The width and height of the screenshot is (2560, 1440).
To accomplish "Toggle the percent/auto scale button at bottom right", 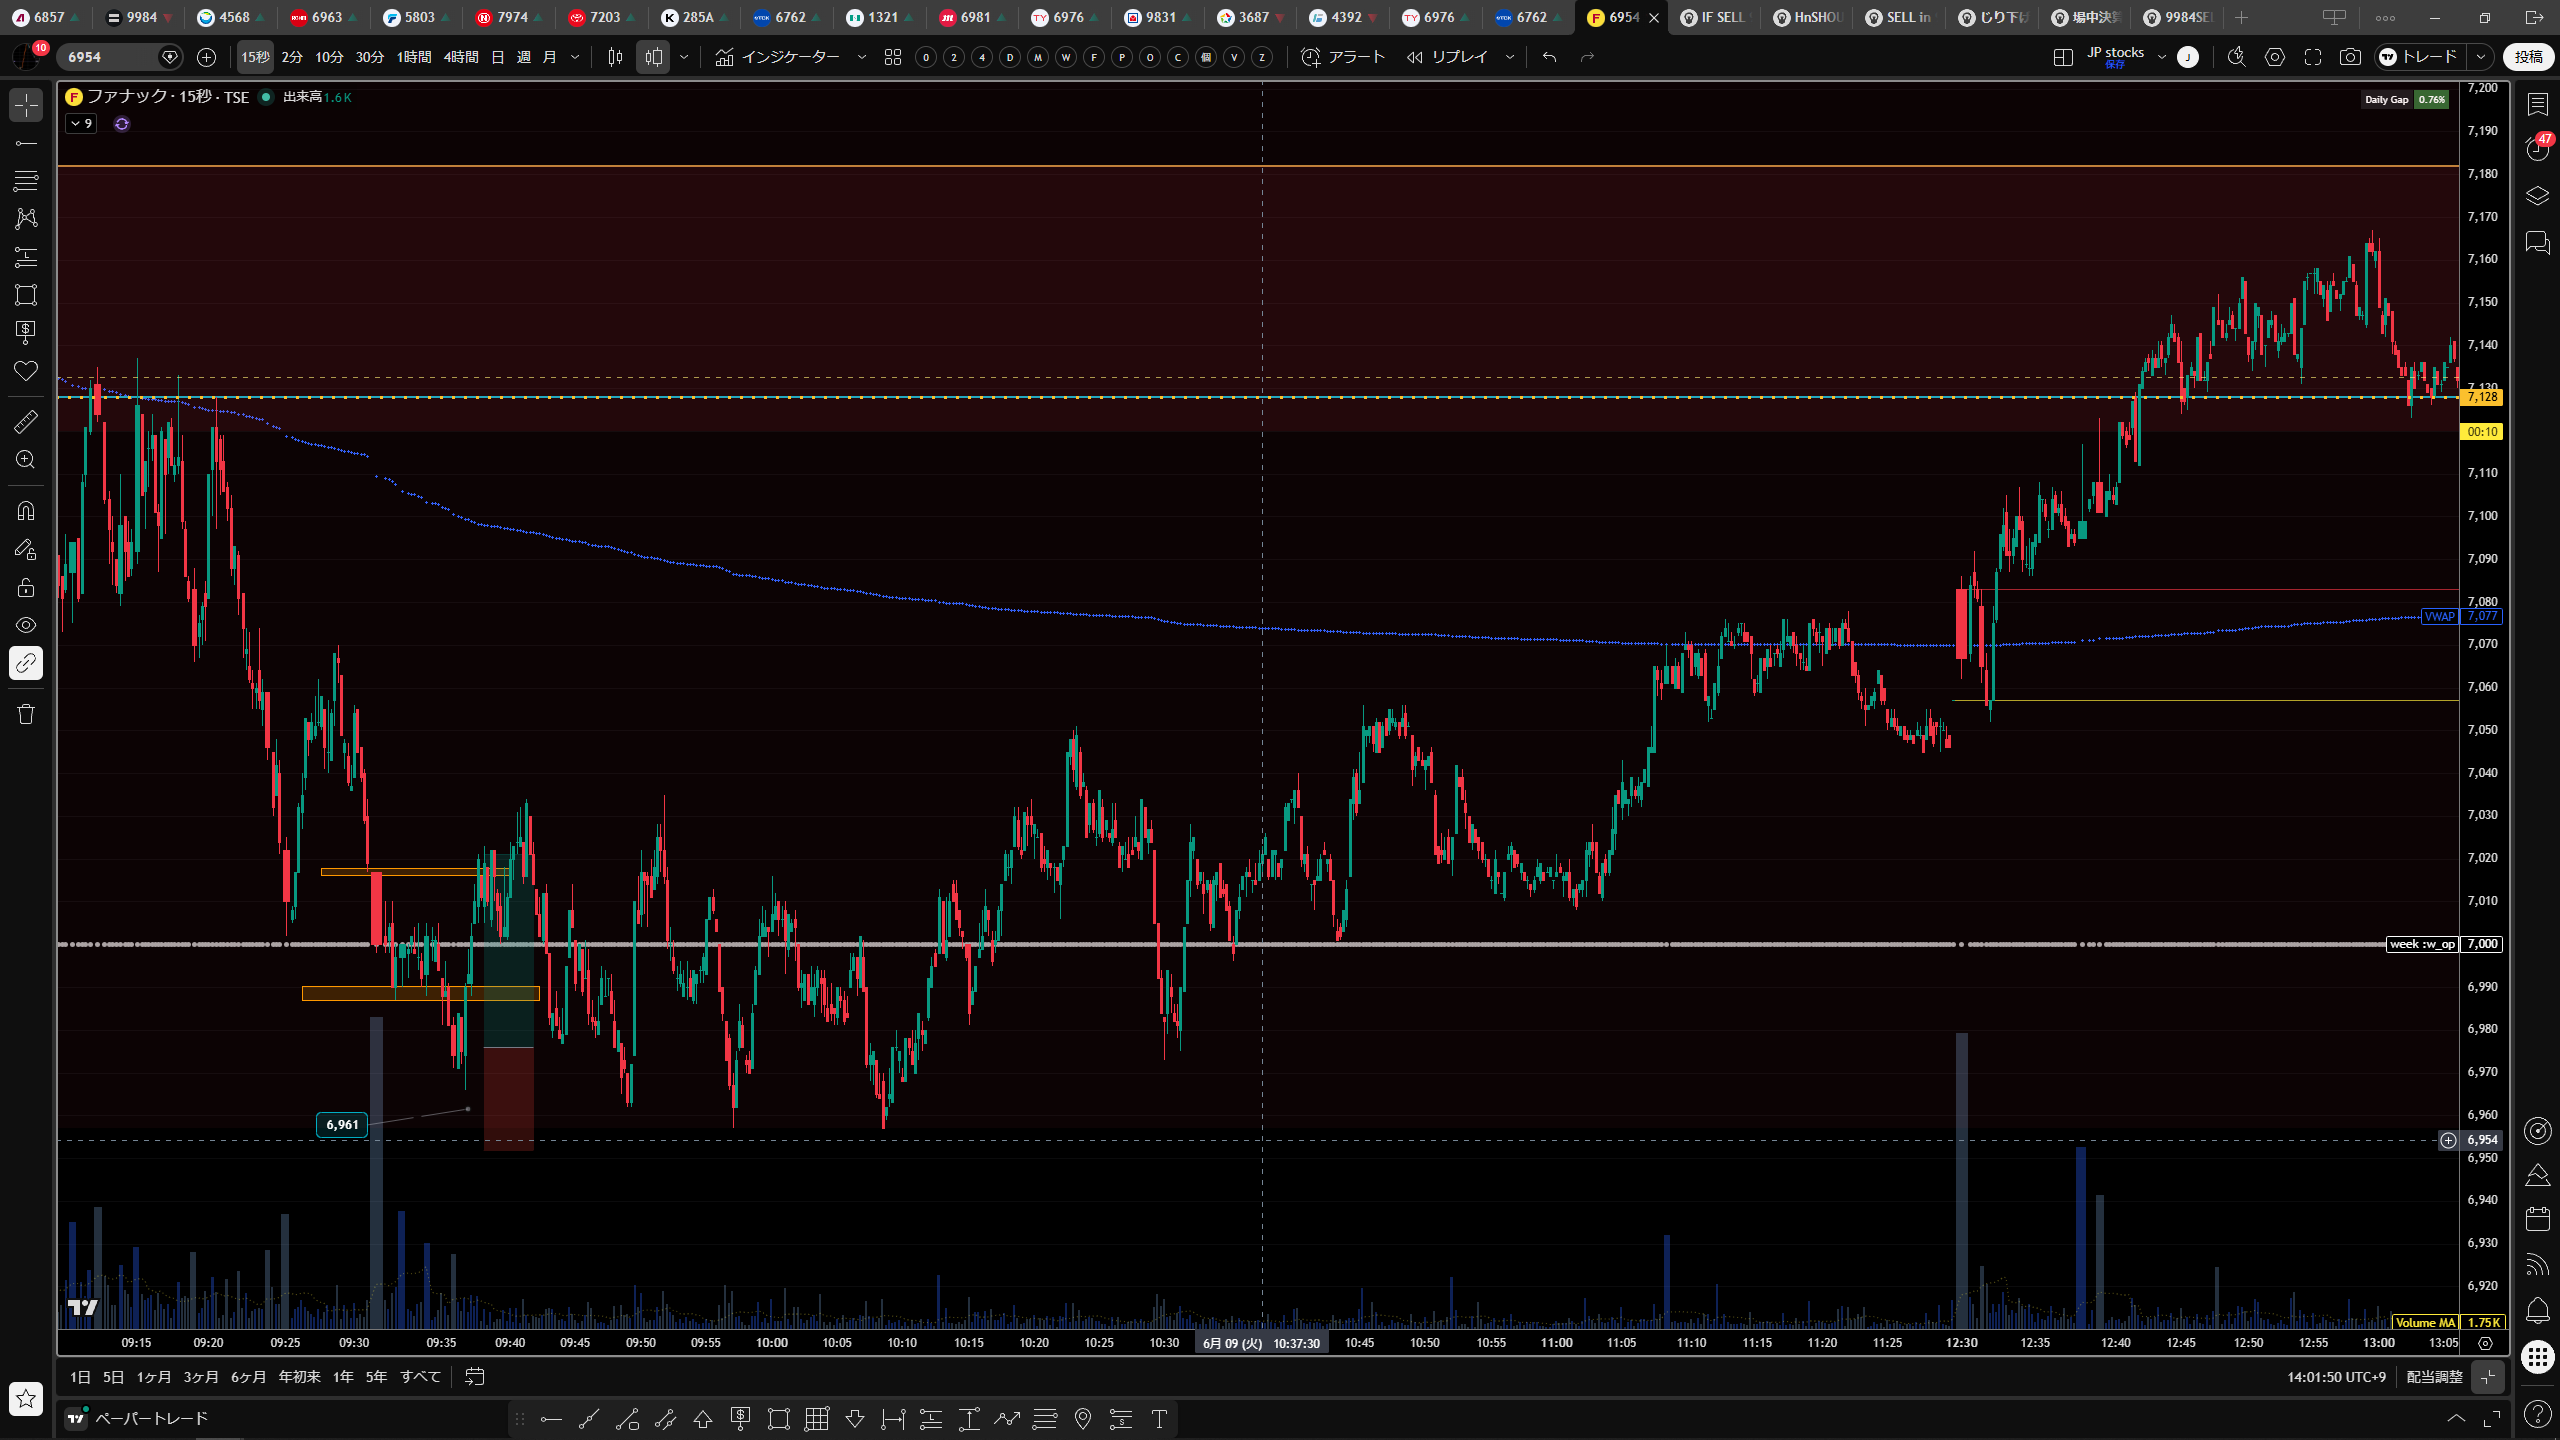I will click(x=2489, y=1377).
